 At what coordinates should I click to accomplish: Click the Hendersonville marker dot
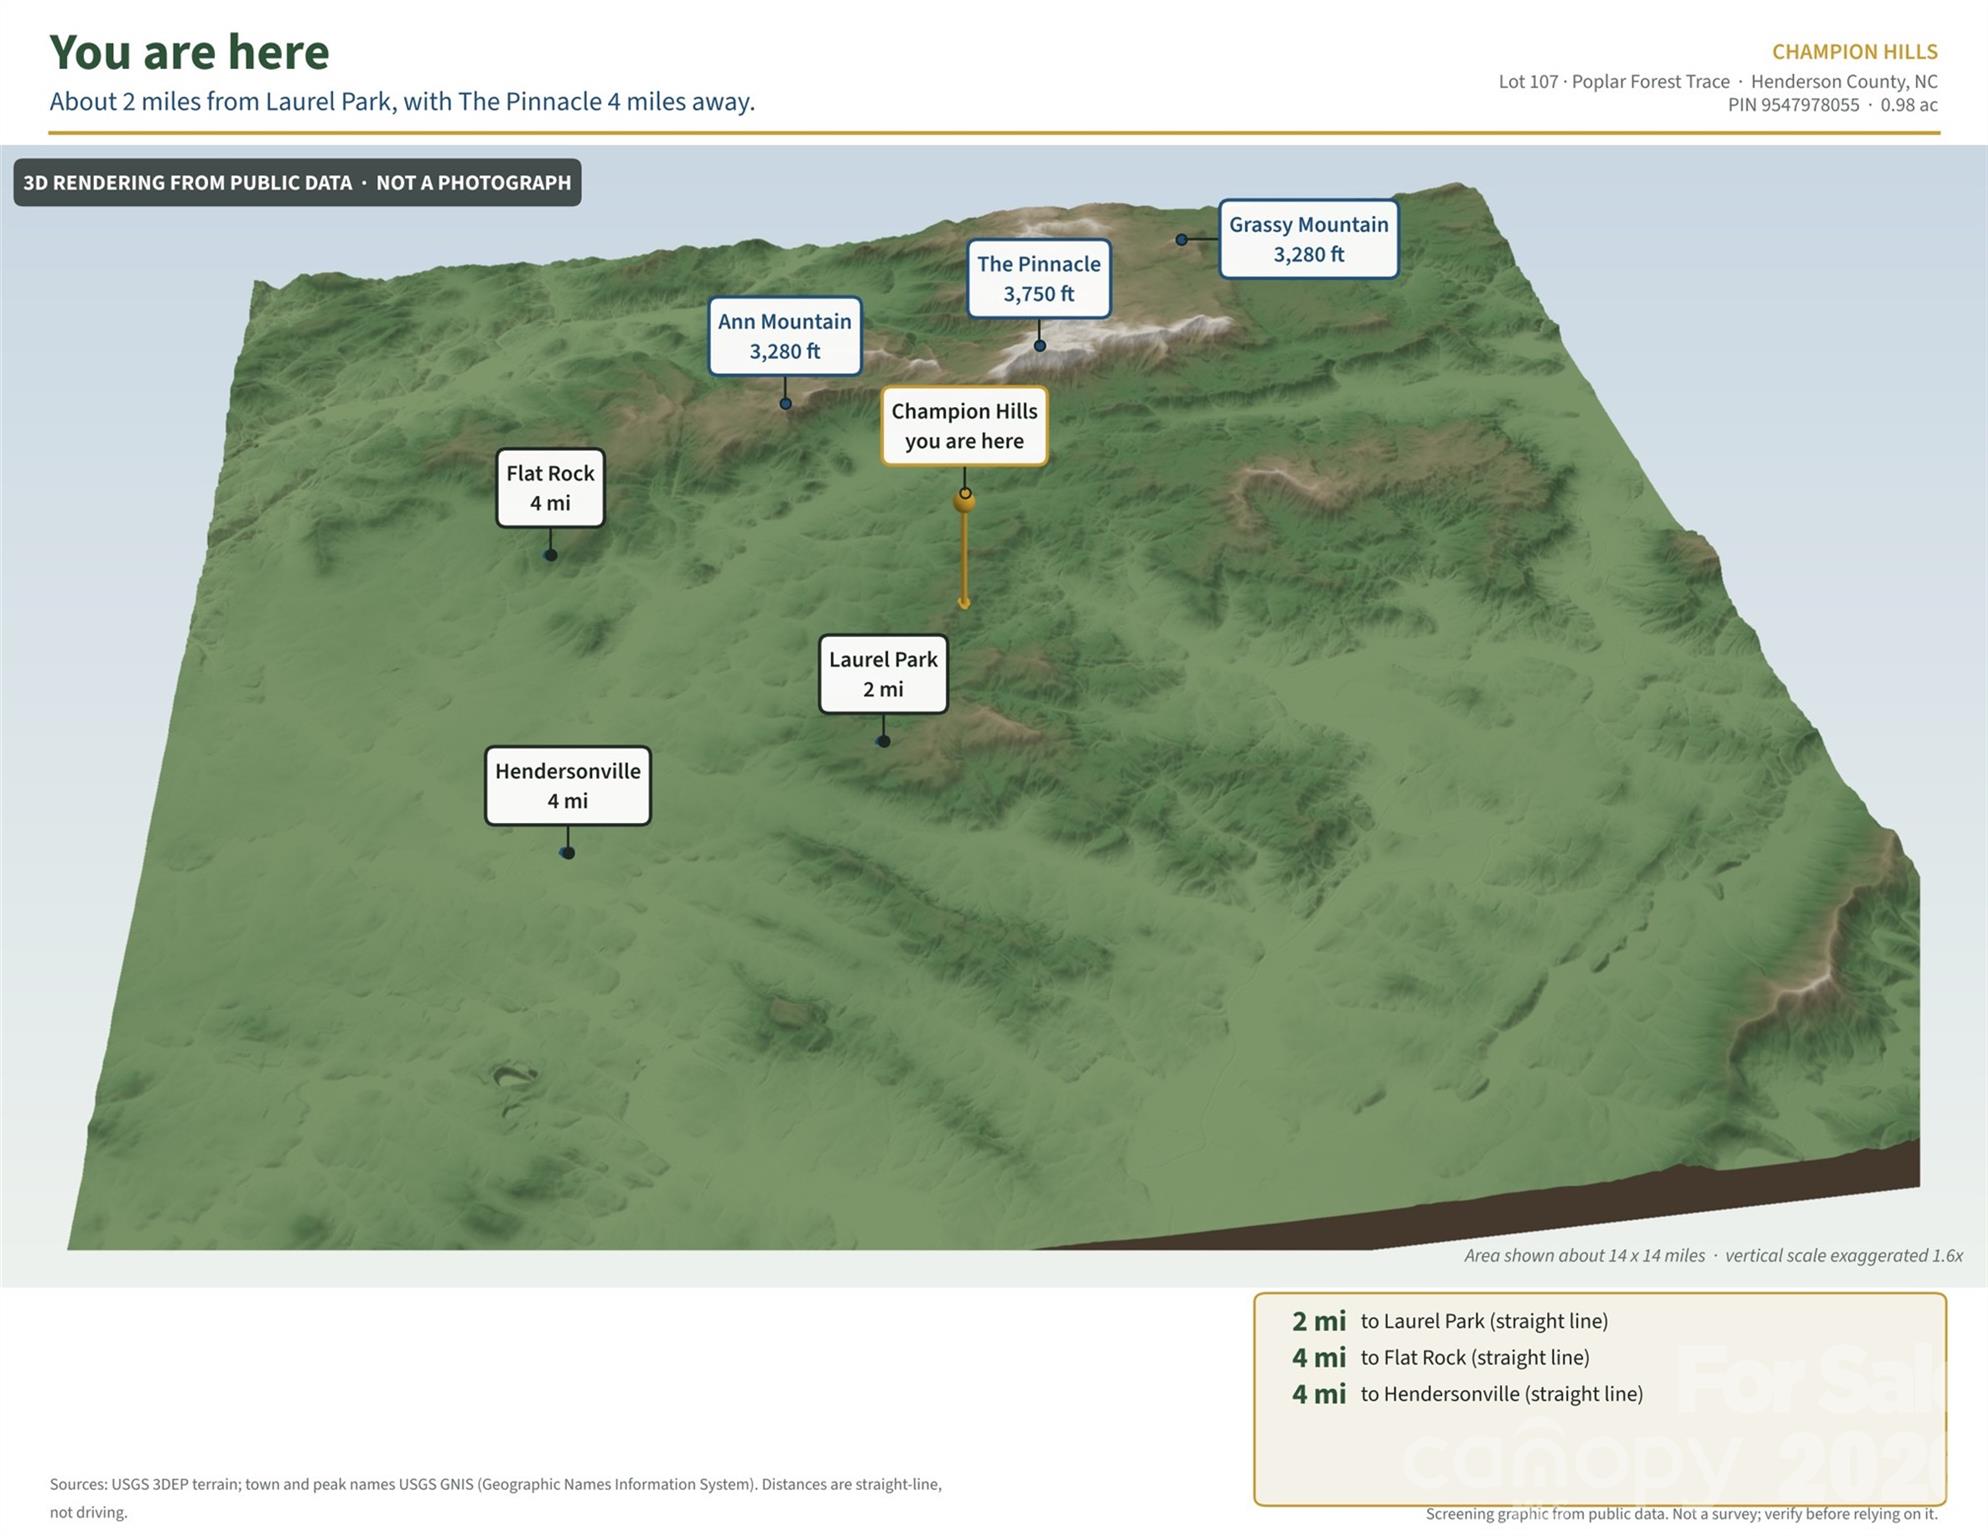click(x=567, y=853)
